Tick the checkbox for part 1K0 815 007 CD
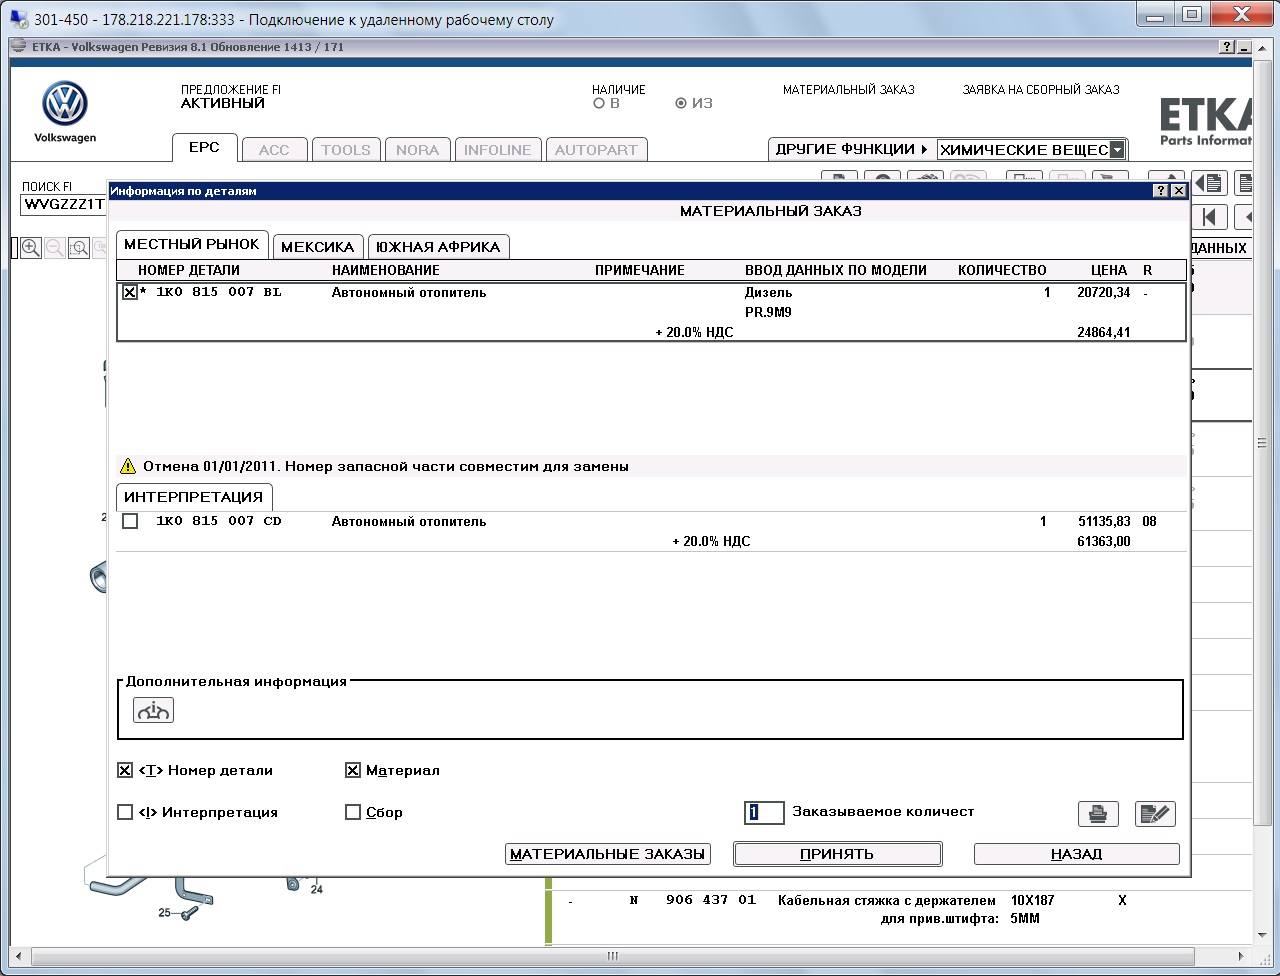This screenshot has height=976, width=1280. (130, 521)
